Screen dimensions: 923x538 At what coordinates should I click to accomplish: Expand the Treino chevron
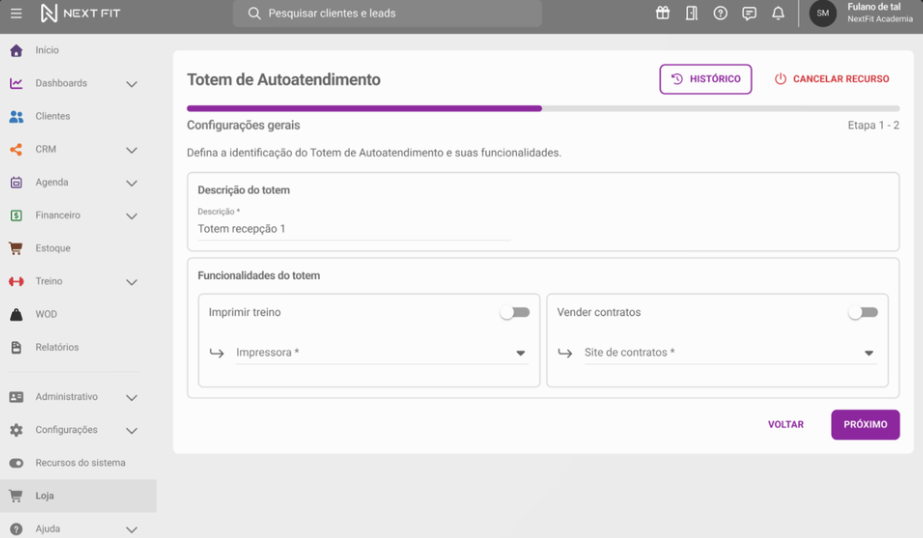click(132, 281)
